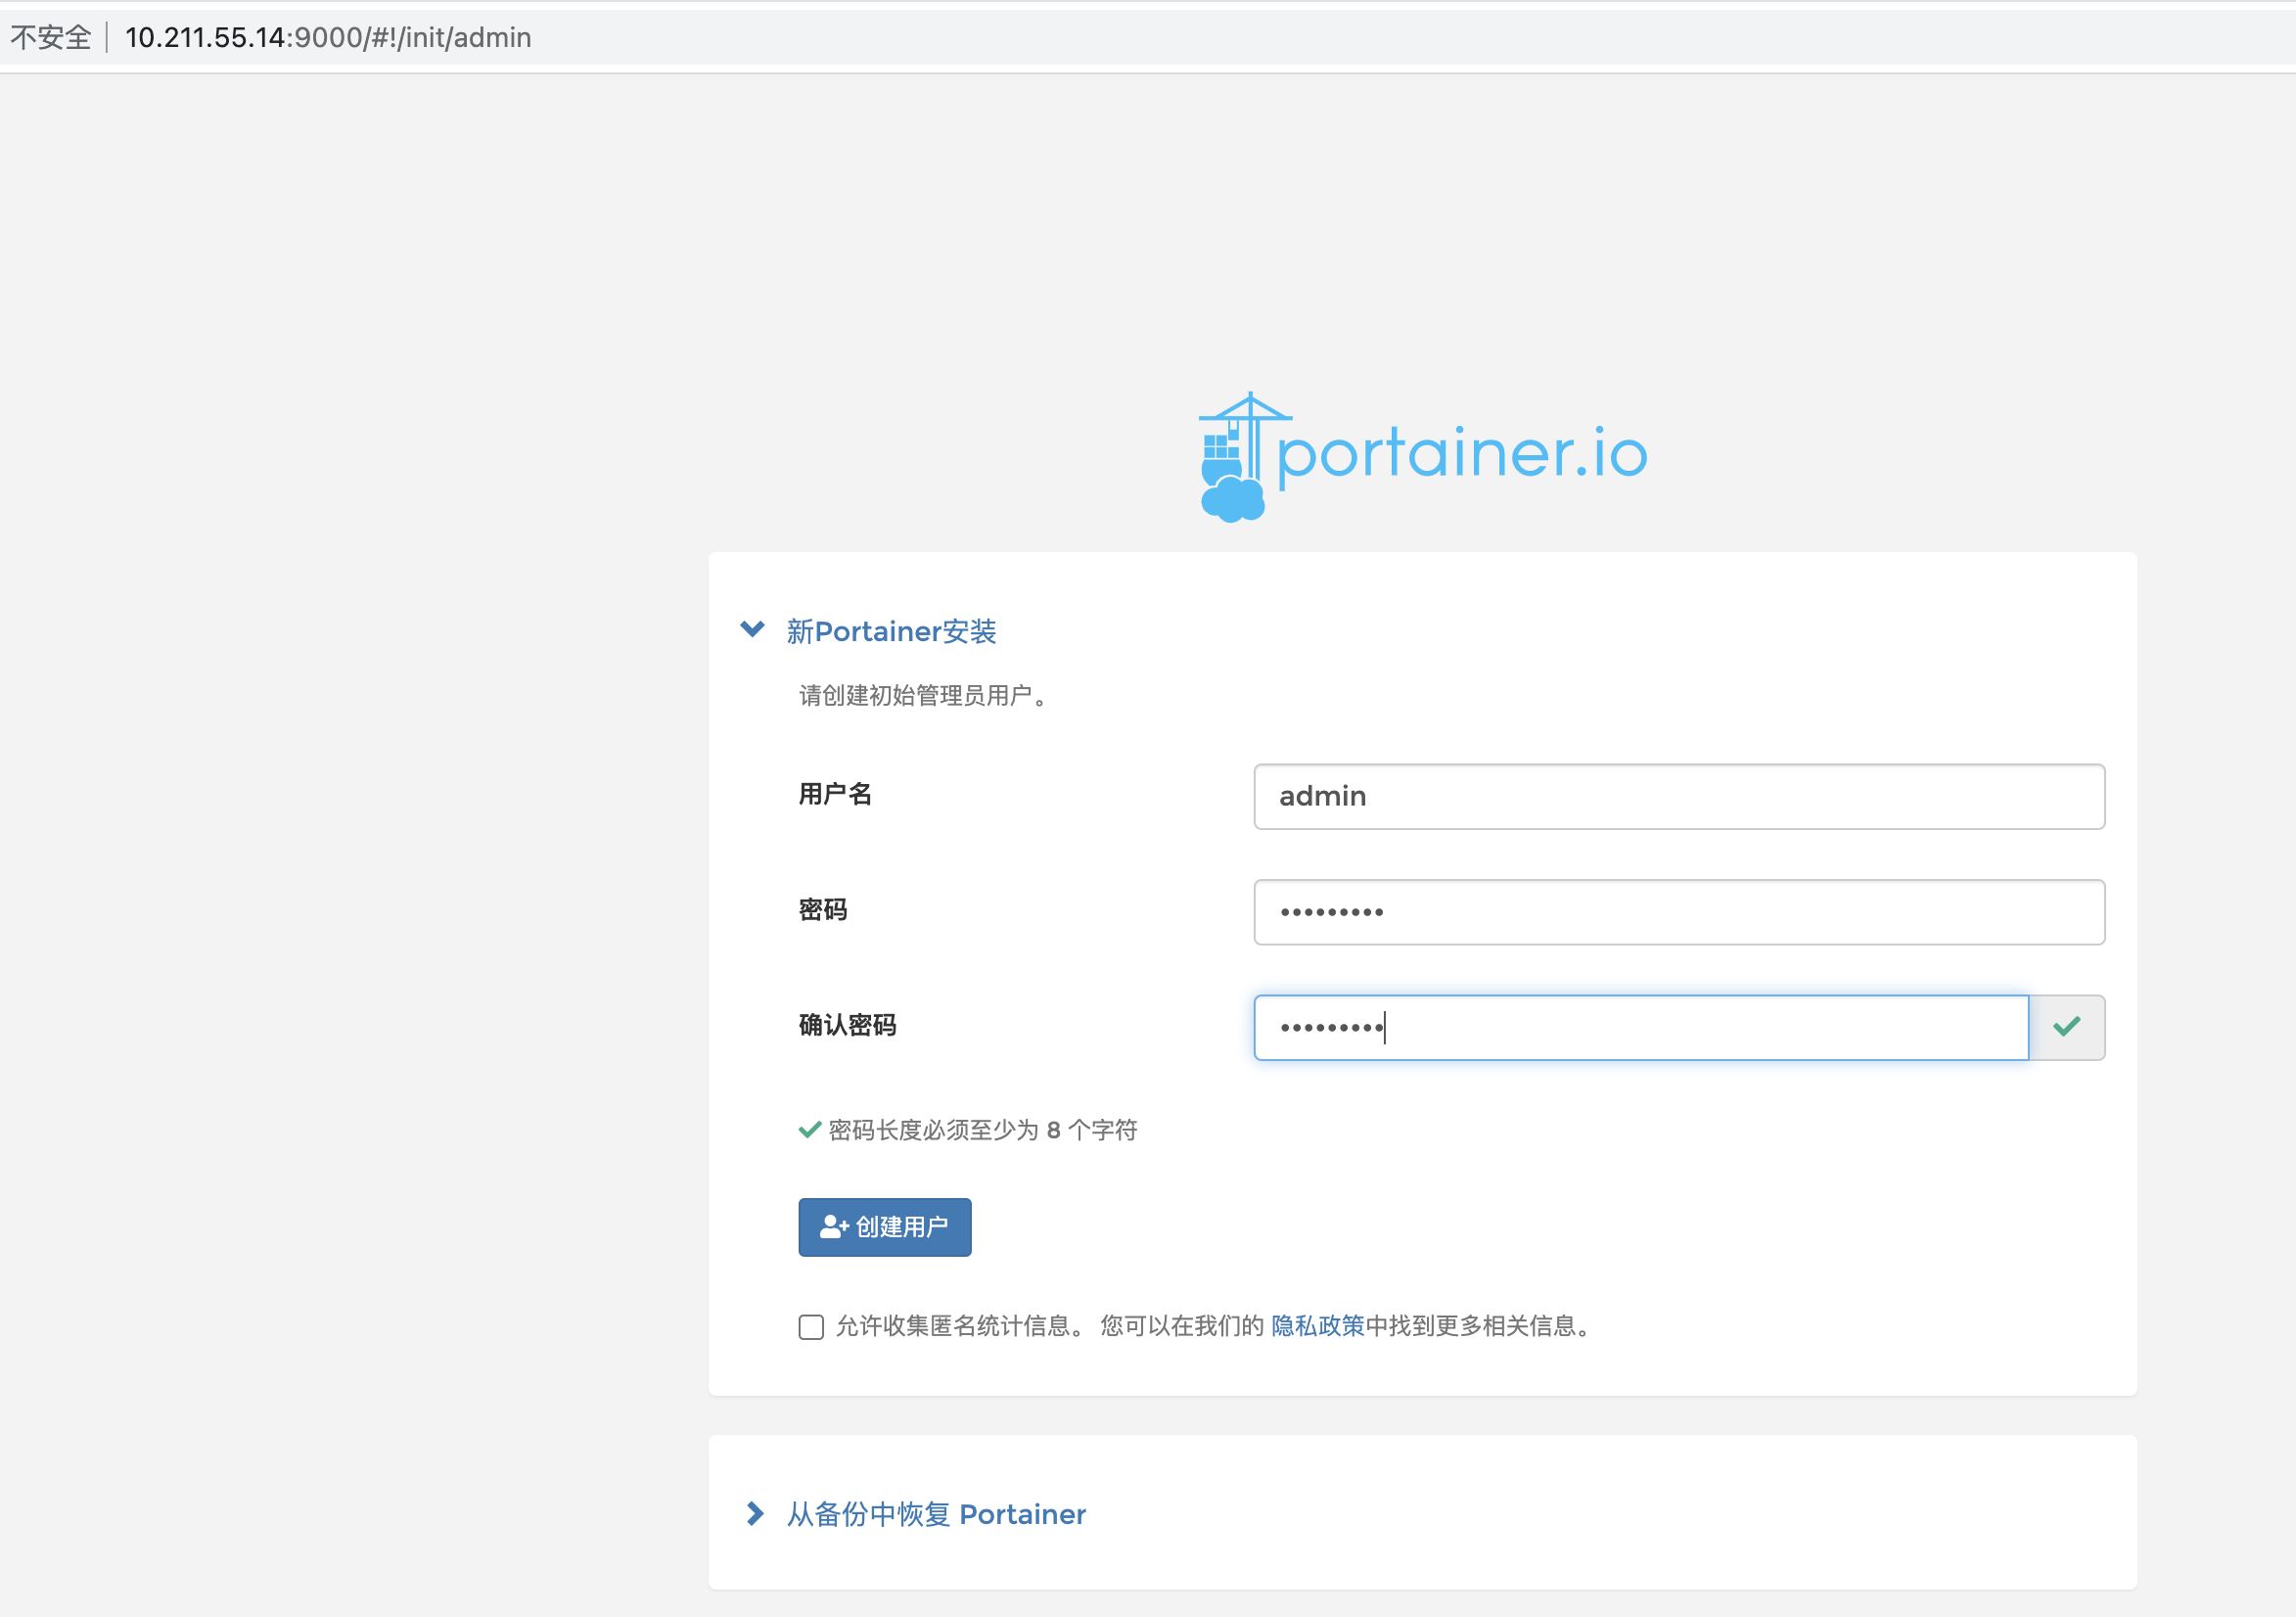Expand the 从备份中恢复 Portainer chevron
The height and width of the screenshot is (1617, 2296).
coord(755,1513)
